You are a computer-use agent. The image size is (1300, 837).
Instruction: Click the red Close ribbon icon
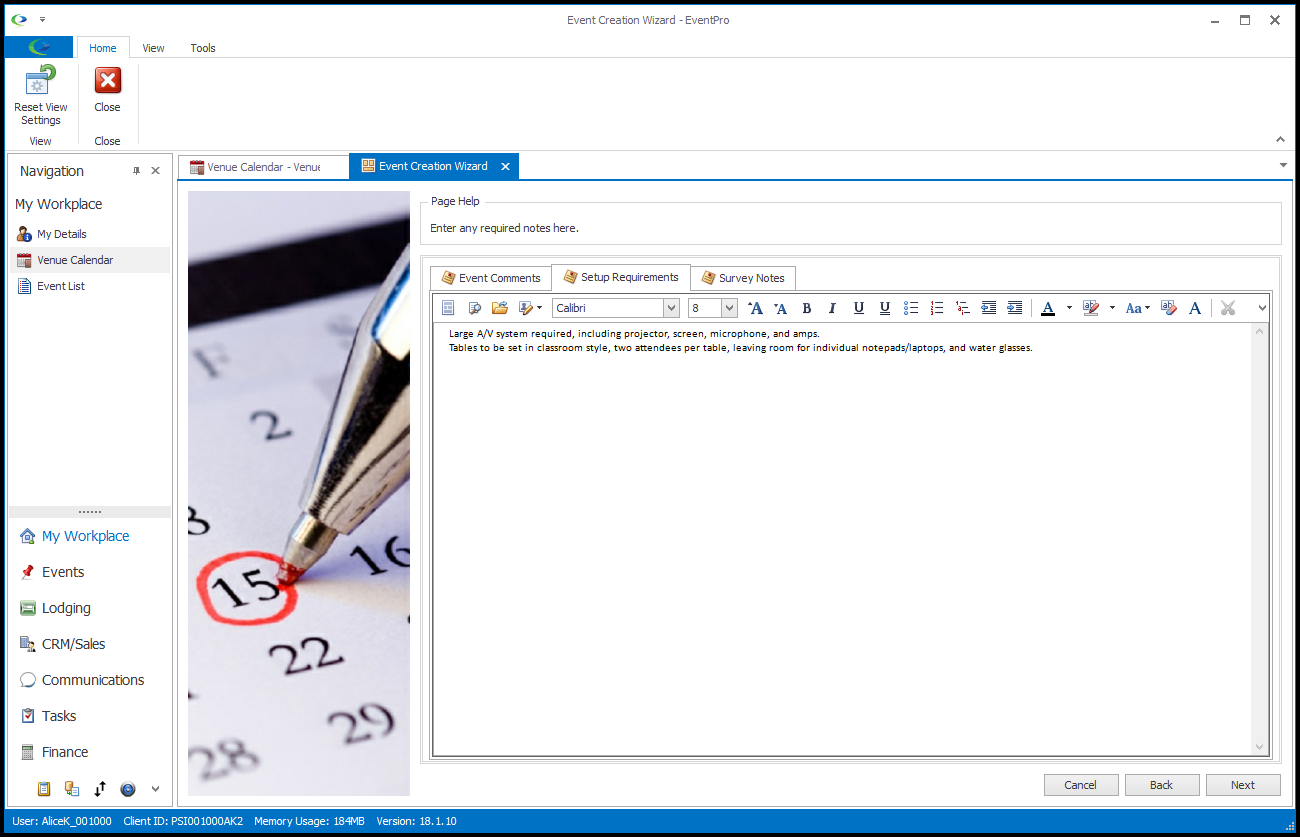click(x=107, y=80)
